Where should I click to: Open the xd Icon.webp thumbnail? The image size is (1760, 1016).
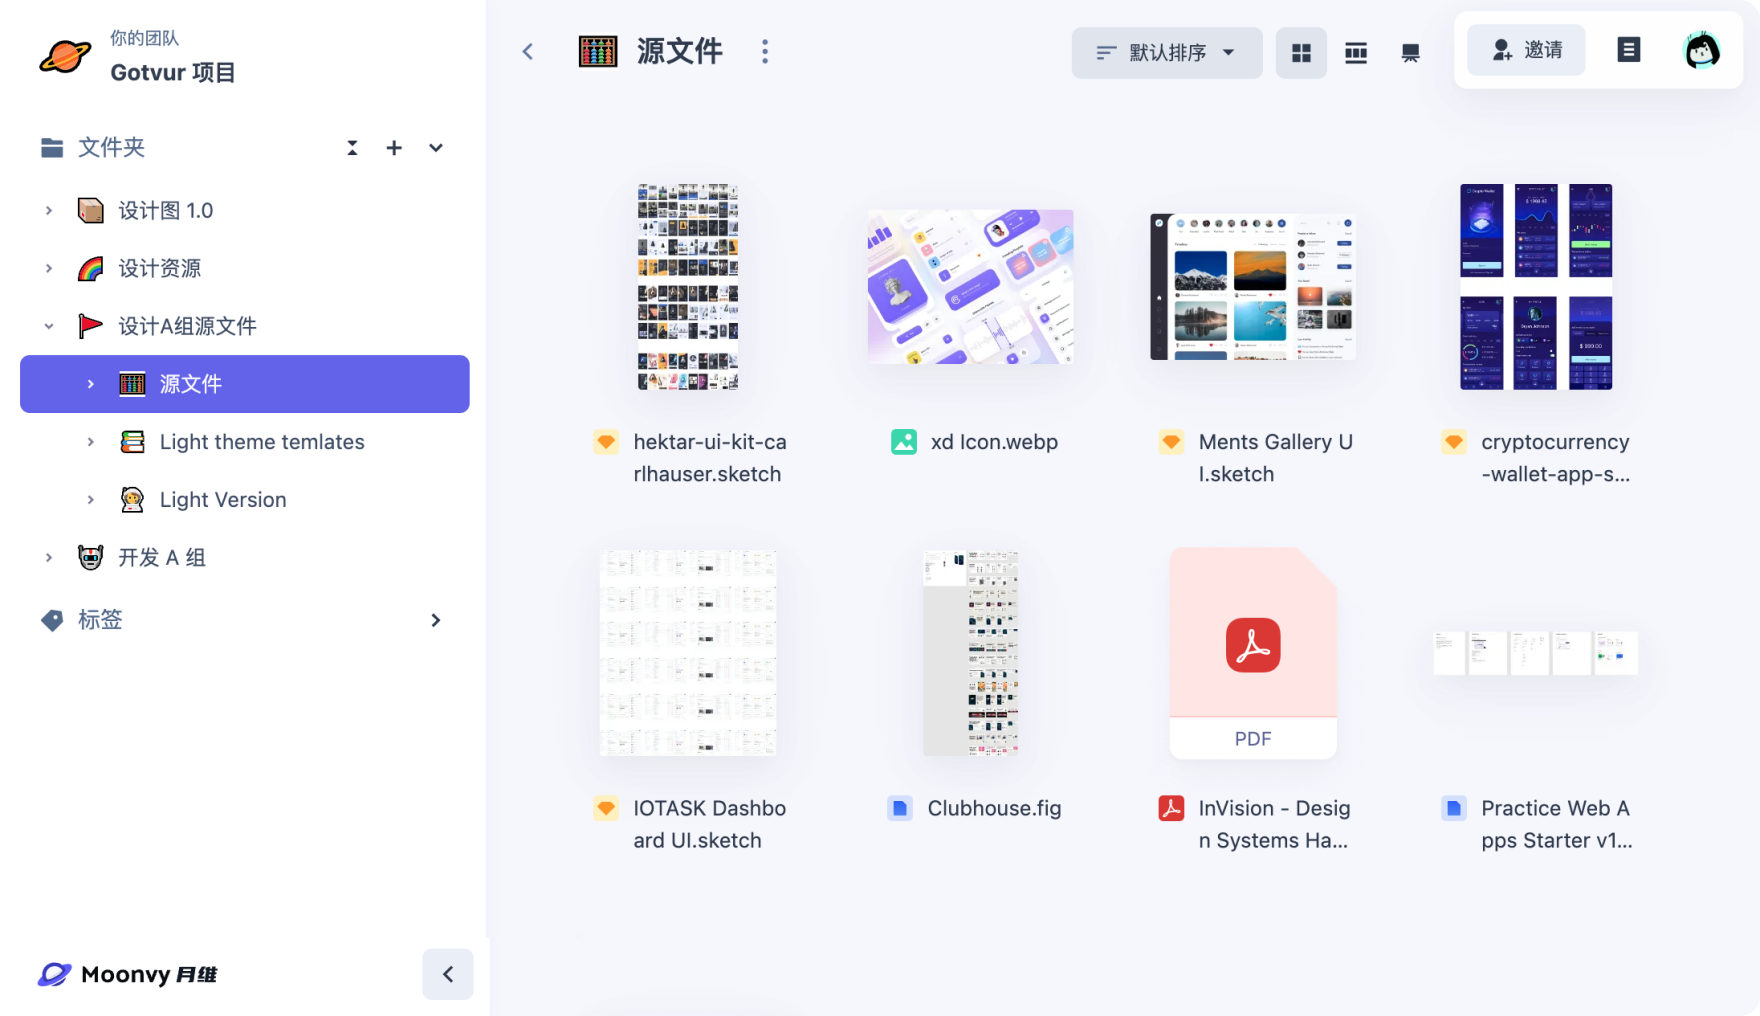tap(970, 287)
